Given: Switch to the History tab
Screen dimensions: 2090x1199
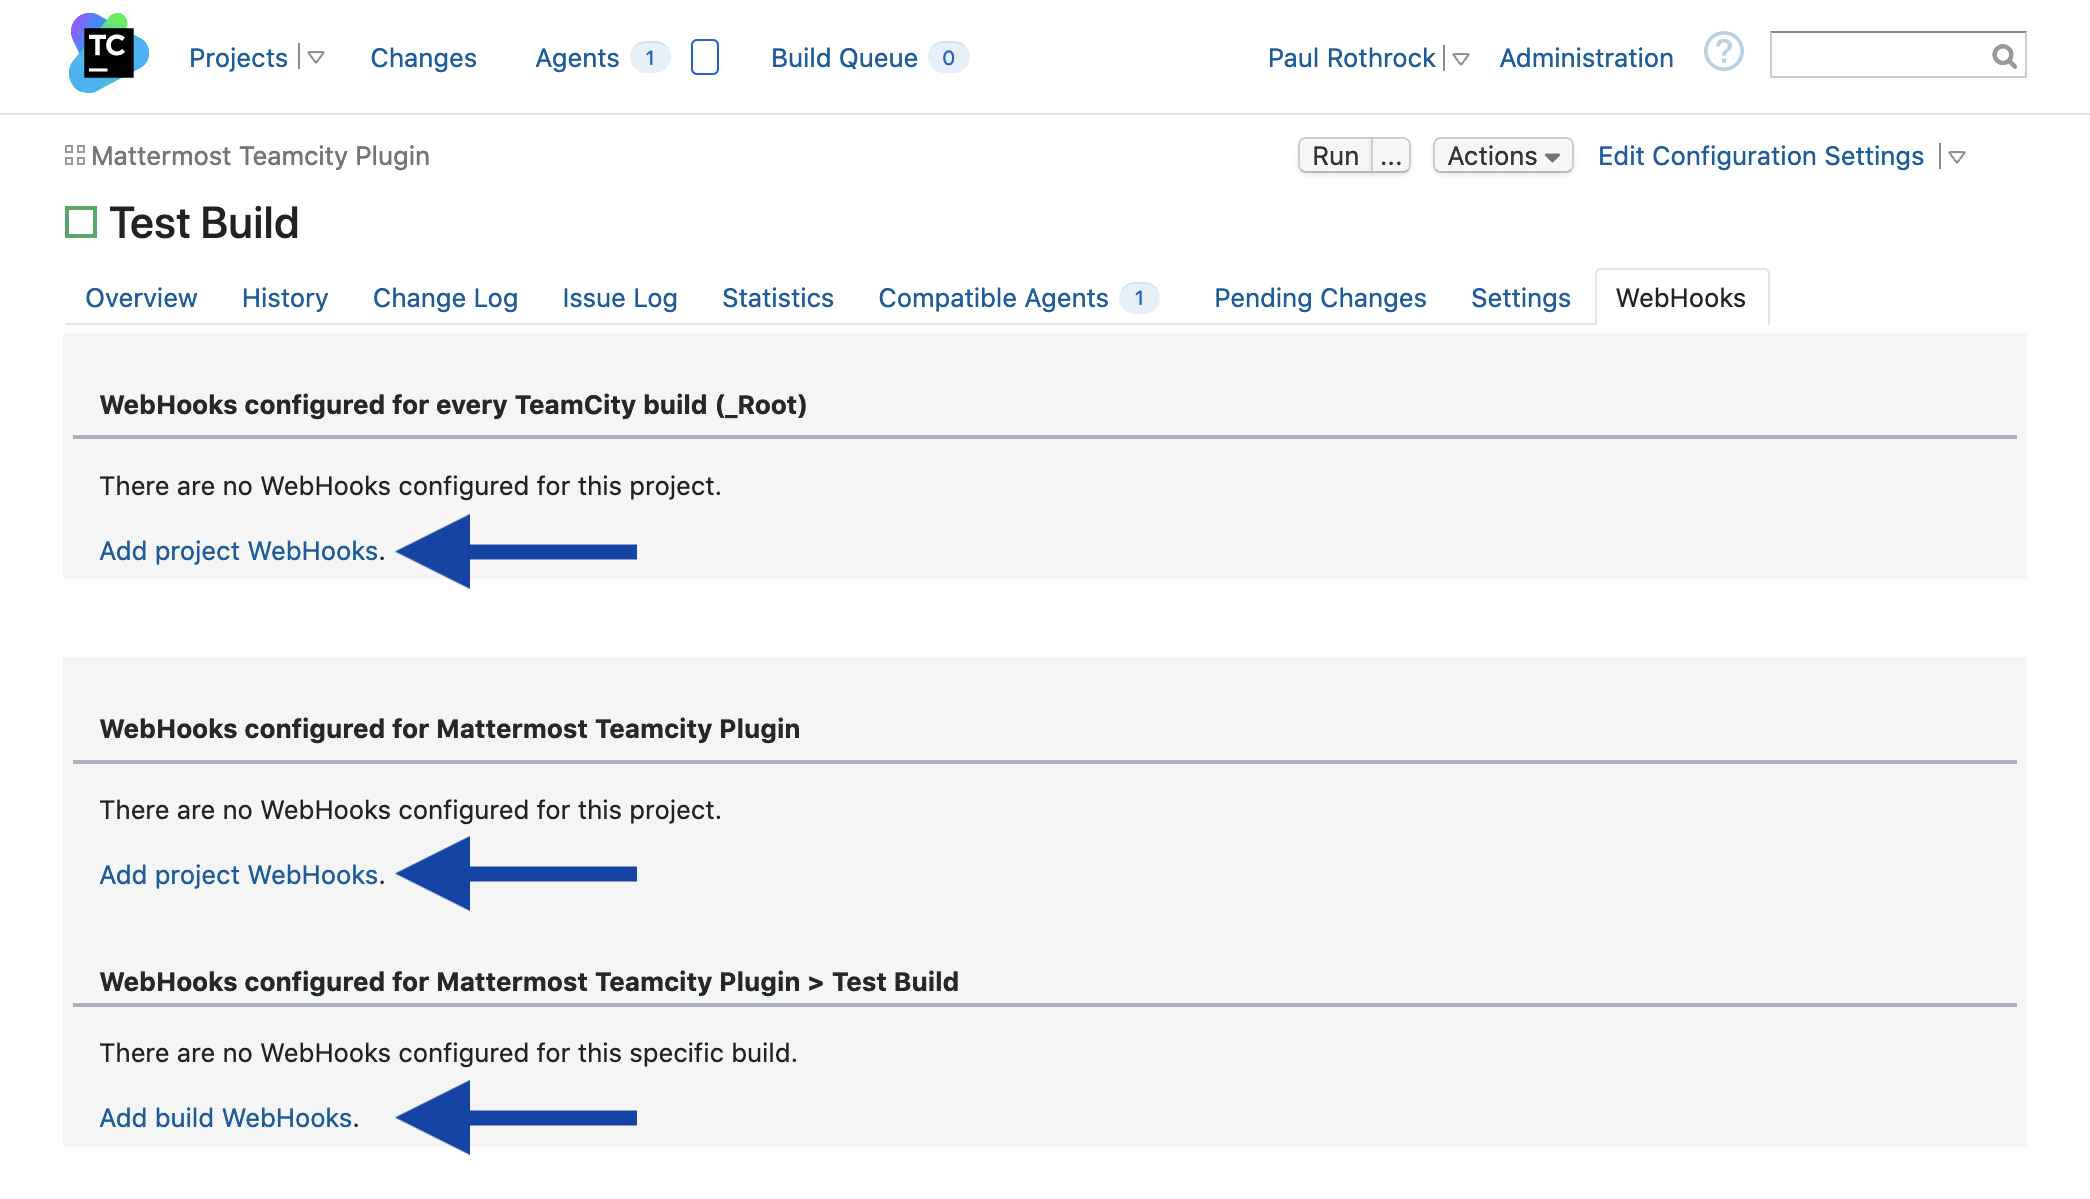Looking at the screenshot, I should [x=284, y=297].
